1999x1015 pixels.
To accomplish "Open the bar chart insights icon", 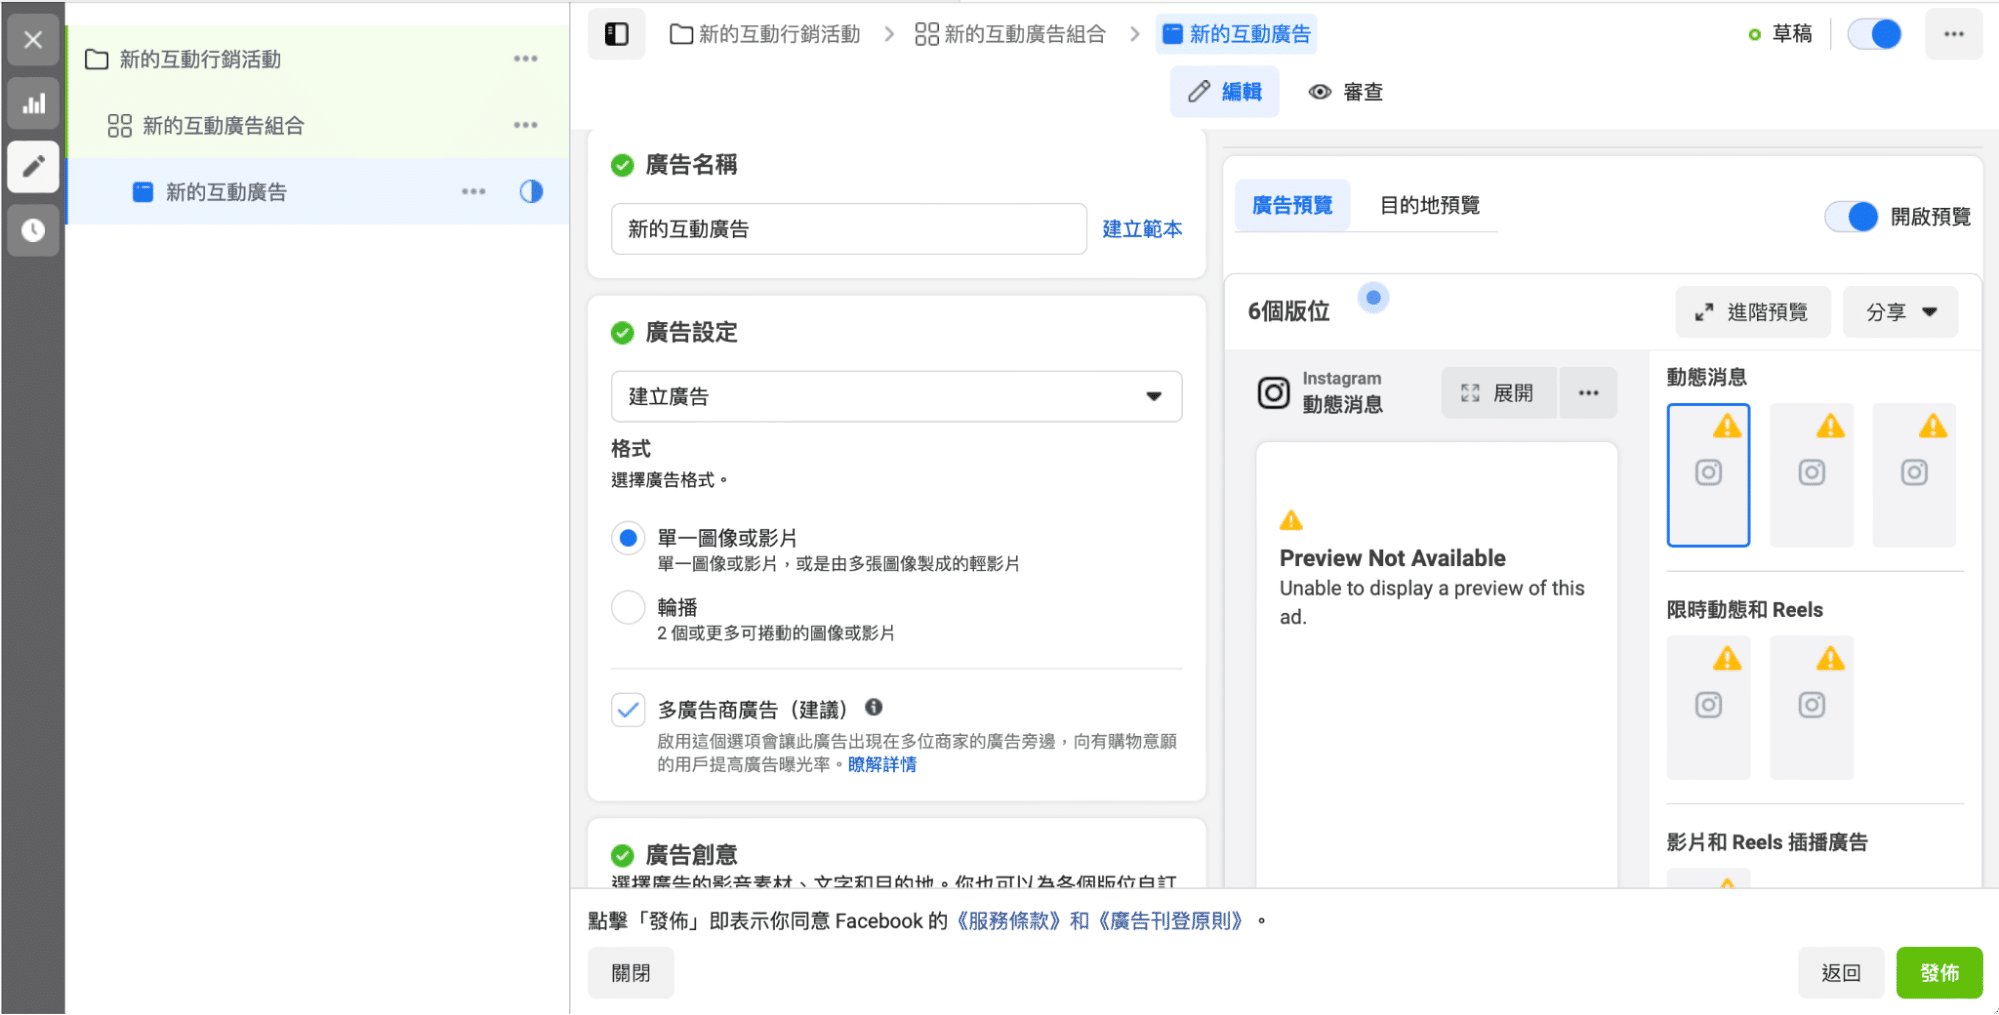I will pos(33,104).
